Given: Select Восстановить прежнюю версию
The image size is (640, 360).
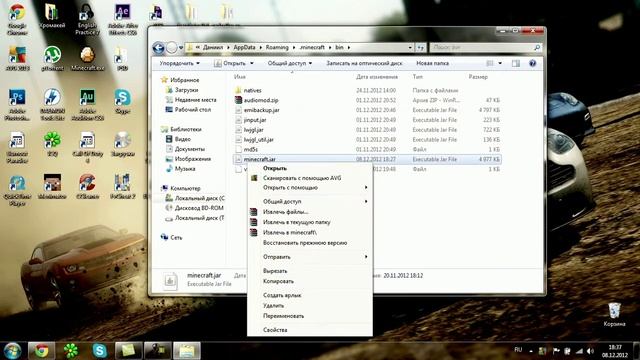Looking at the screenshot, I should click(x=310, y=243).
